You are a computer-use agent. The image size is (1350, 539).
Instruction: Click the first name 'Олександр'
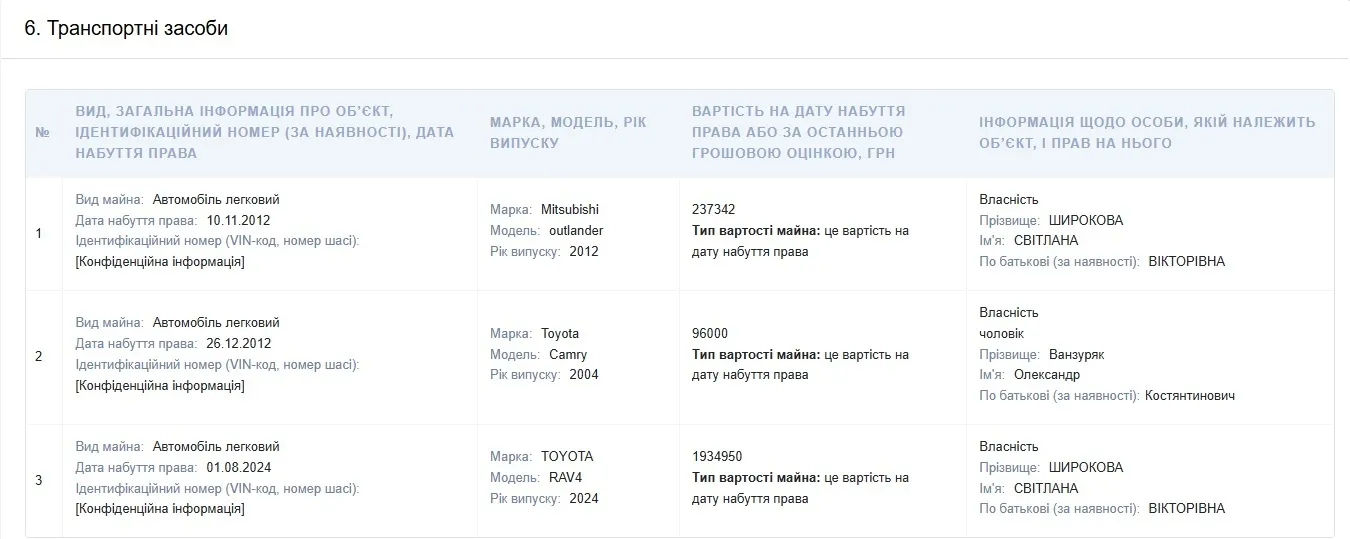pyautogui.click(x=1047, y=375)
